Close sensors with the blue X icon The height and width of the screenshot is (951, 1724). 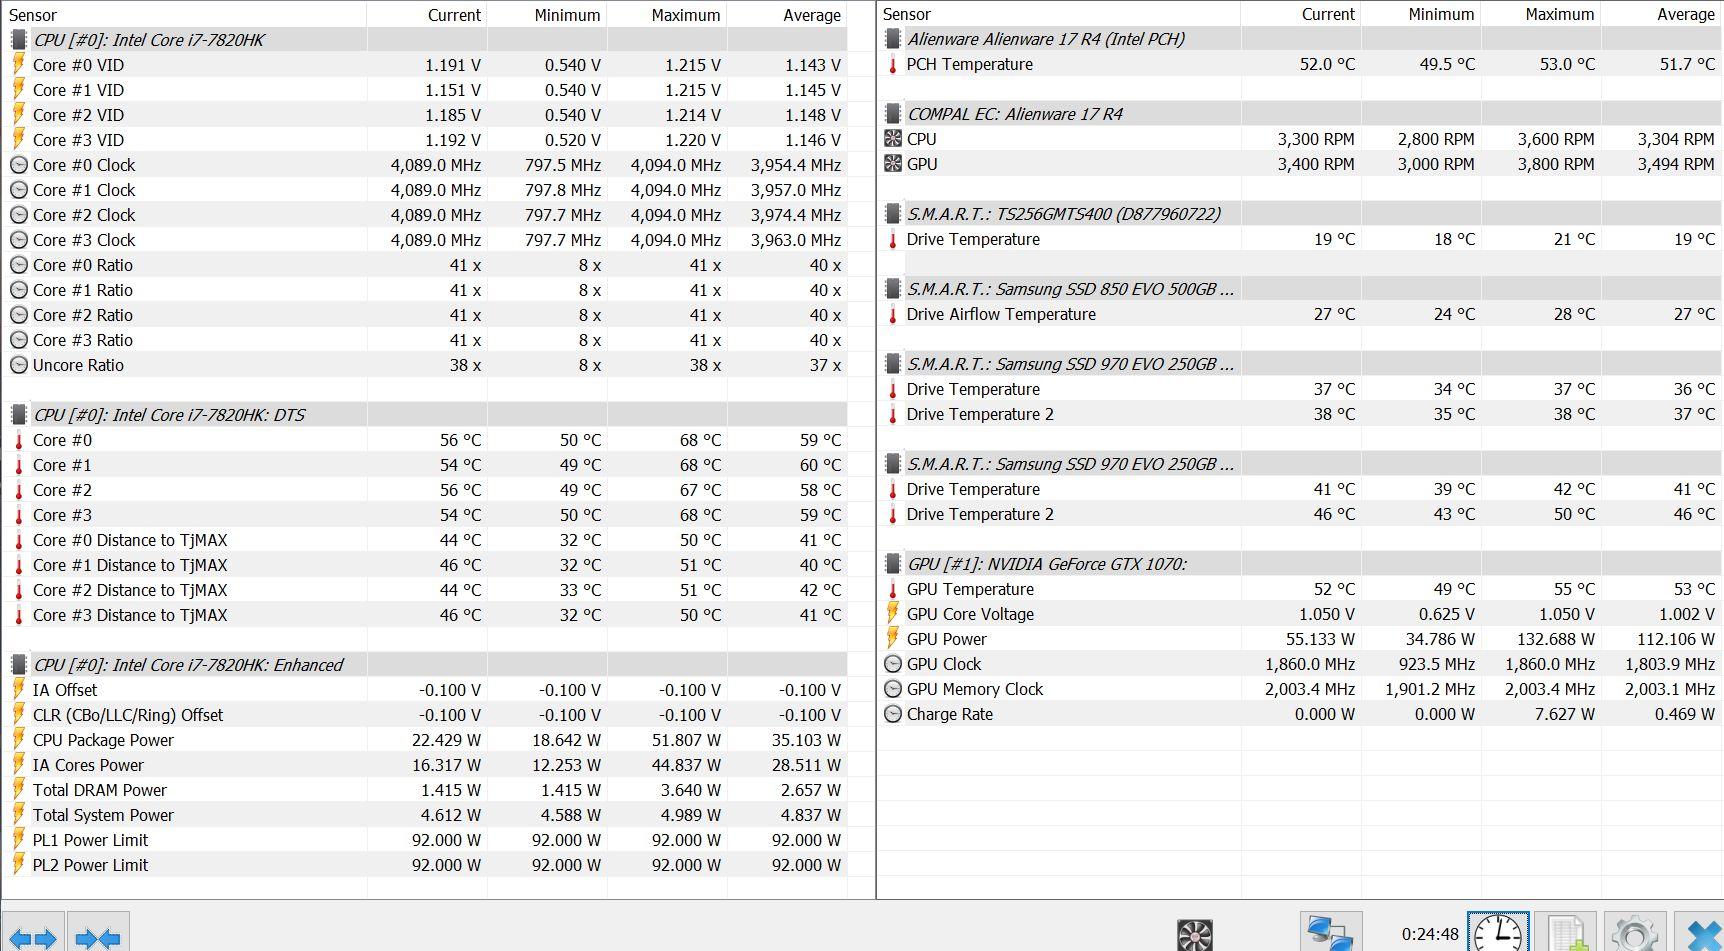pos(1700,933)
